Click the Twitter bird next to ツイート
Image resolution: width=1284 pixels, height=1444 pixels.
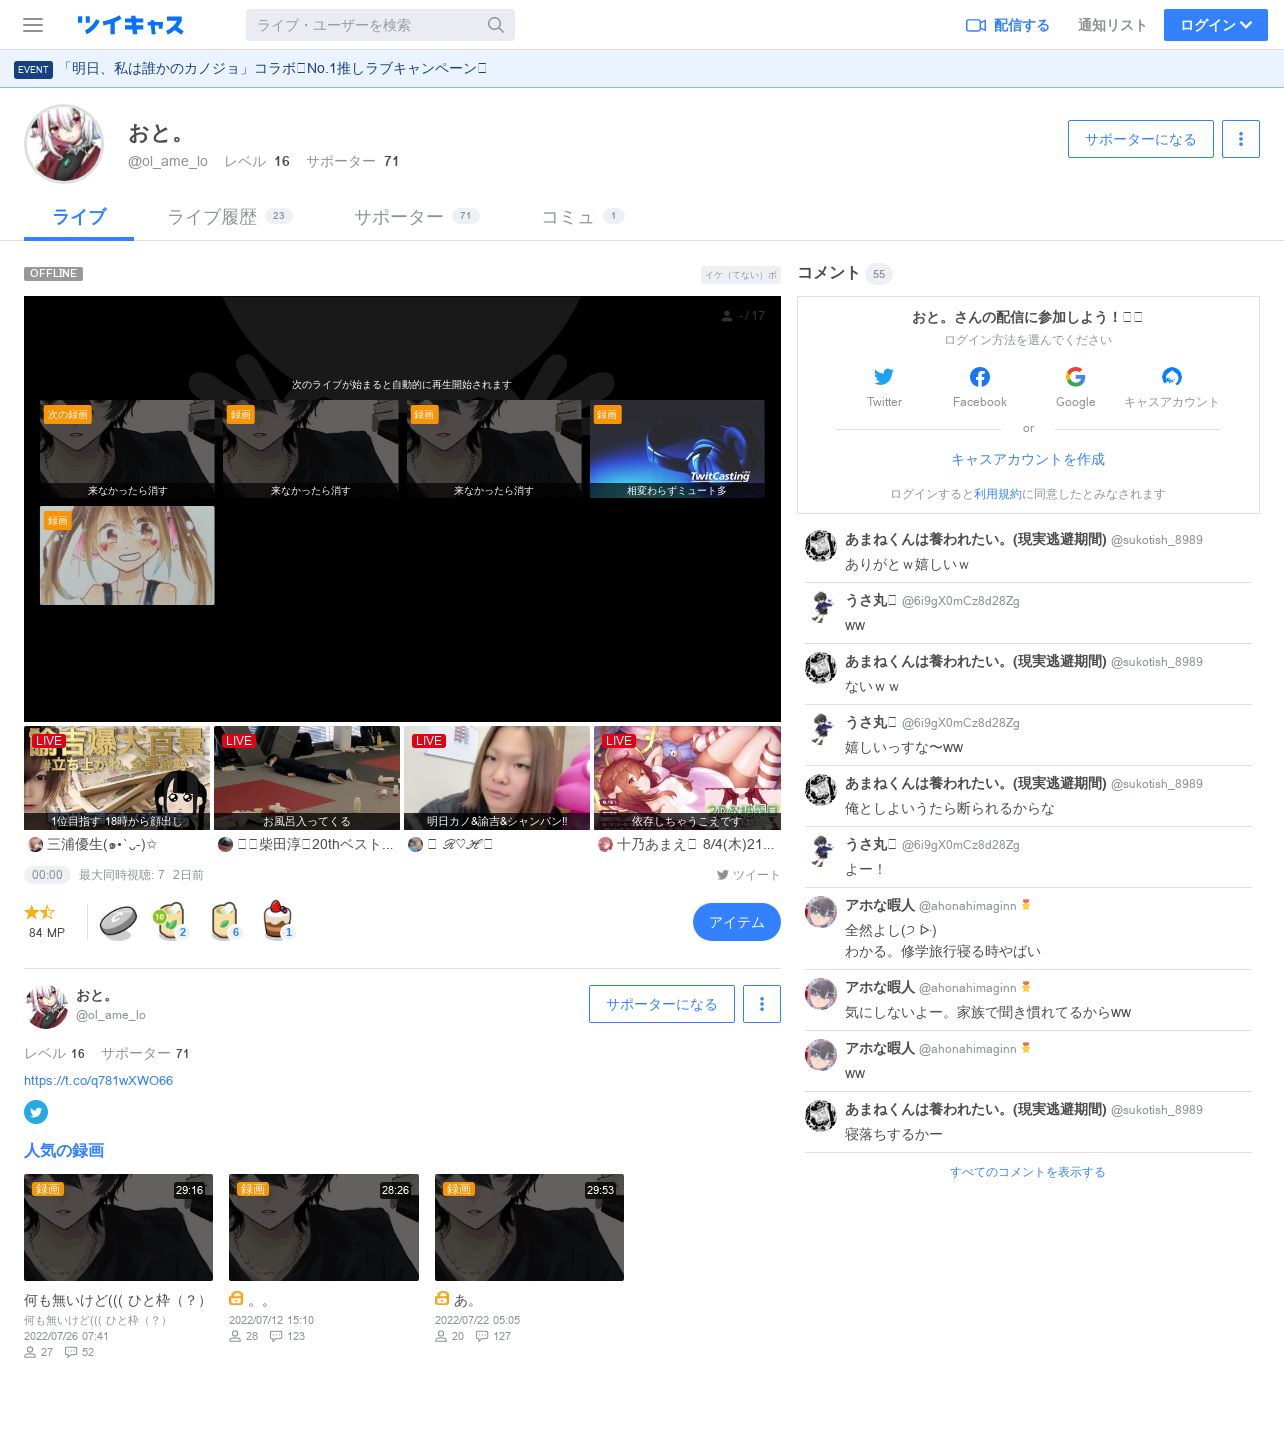722,875
